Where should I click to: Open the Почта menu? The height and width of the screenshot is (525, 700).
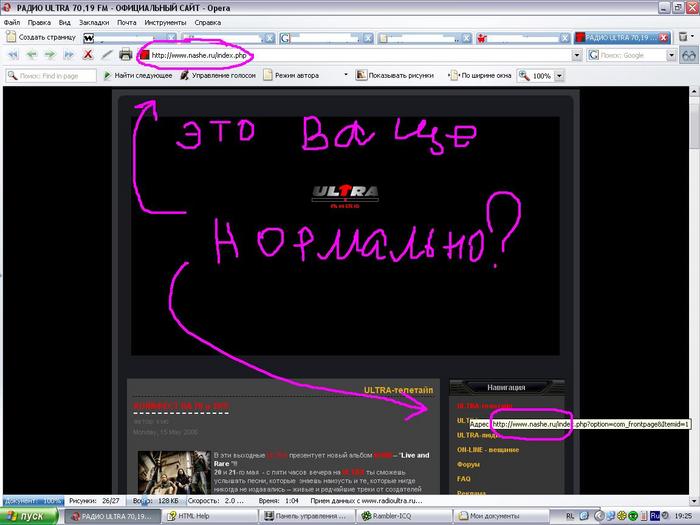[x=127, y=22]
